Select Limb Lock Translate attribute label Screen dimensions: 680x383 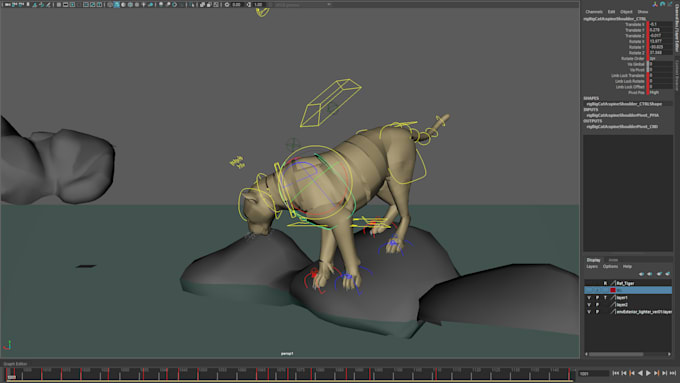(x=628, y=75)
